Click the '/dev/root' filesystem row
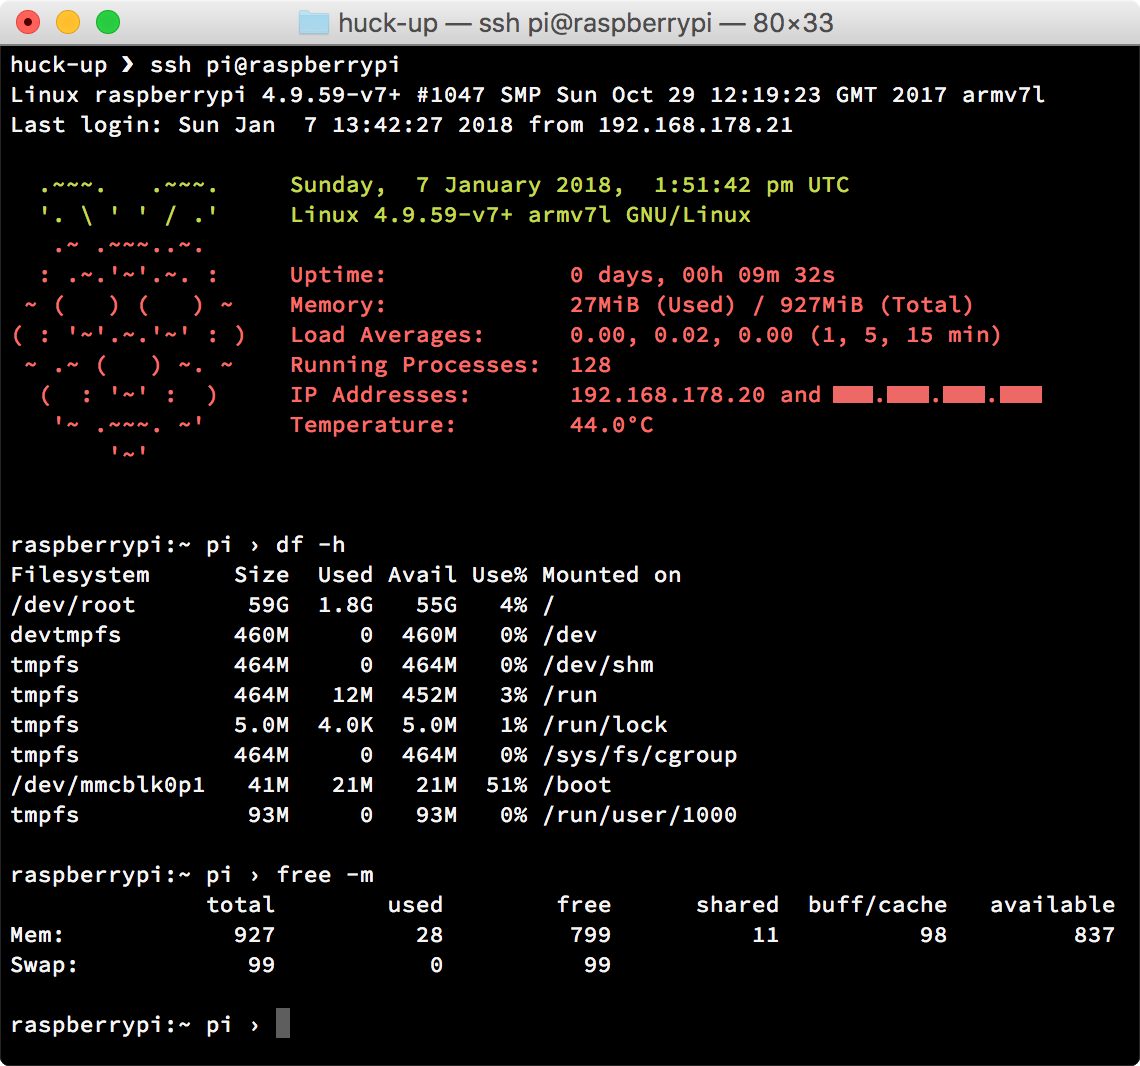Viewport: 1140px width, 1066px height. pos(283,605)
